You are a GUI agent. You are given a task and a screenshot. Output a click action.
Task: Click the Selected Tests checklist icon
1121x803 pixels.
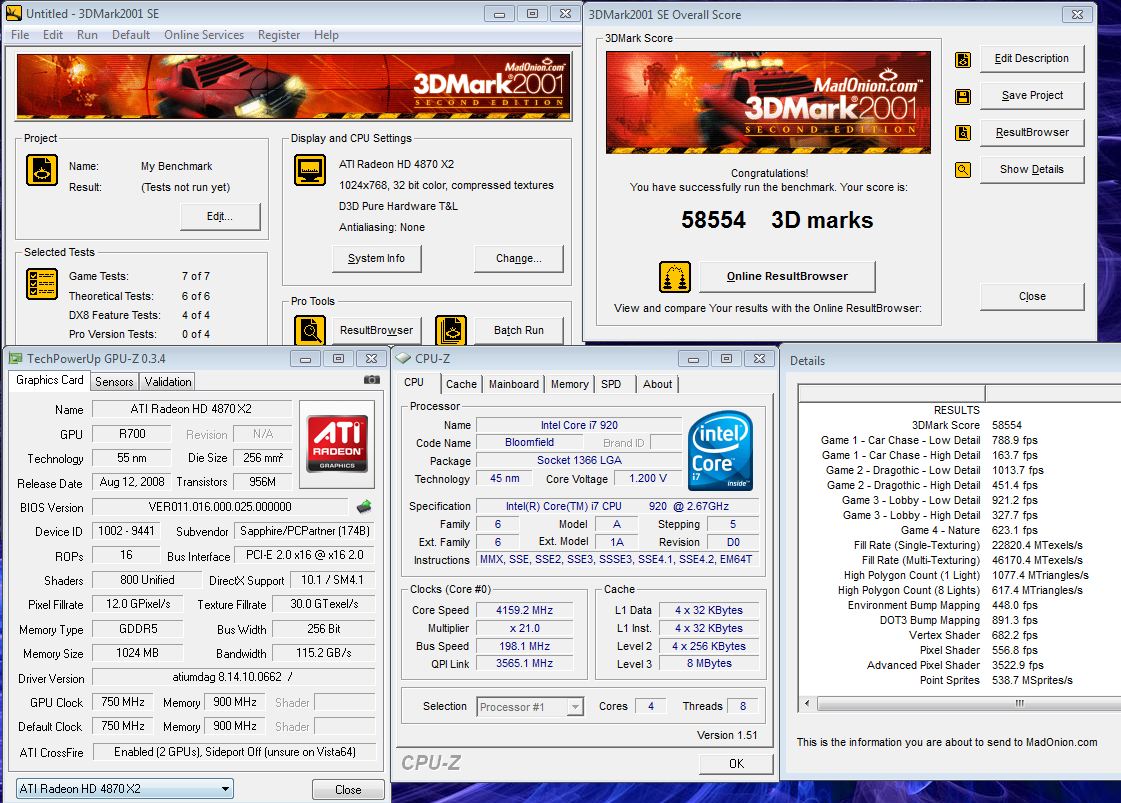point(41,284)
